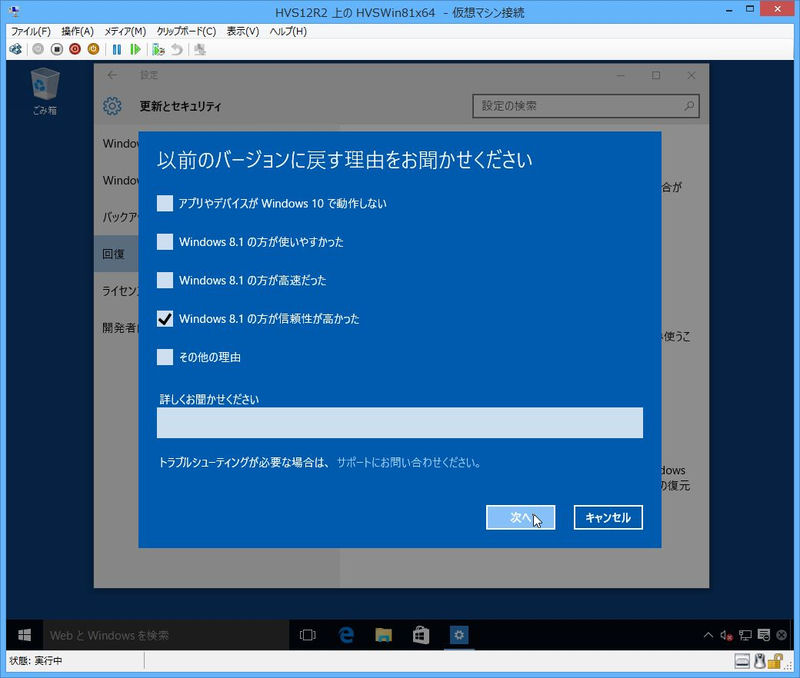Viewport: 800px width, 678px height.
Task: Click the 詳しくお聞かせください text field
Action: [x=399, y=422]
